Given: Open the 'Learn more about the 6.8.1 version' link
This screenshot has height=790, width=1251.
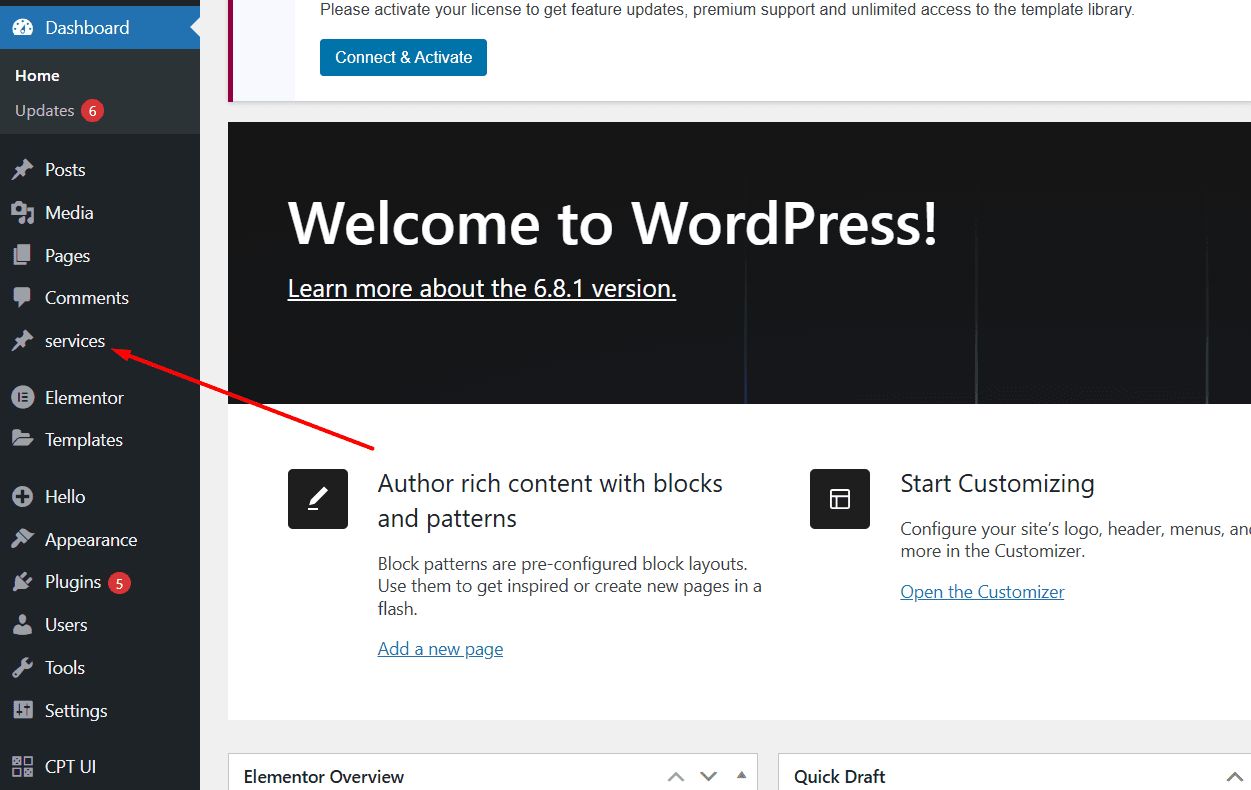Looking at the screenshot, I should click(x=481, y=288).
